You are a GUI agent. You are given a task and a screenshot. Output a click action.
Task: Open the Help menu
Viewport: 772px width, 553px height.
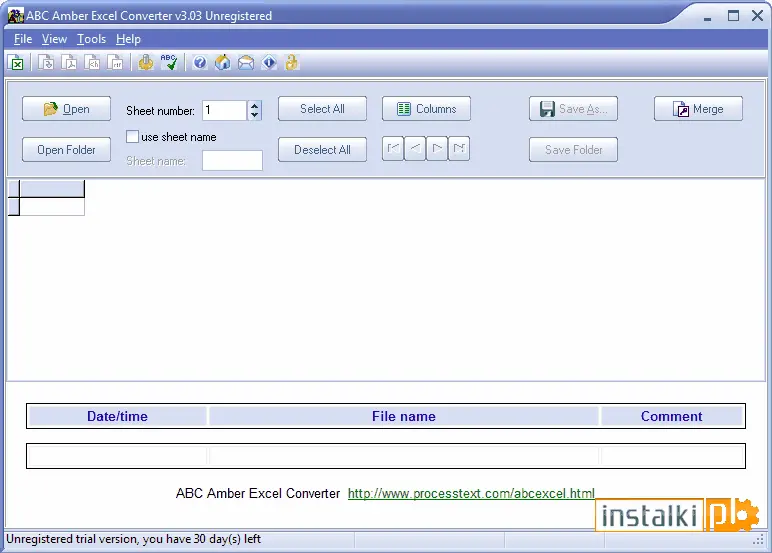tap(128, 39)
